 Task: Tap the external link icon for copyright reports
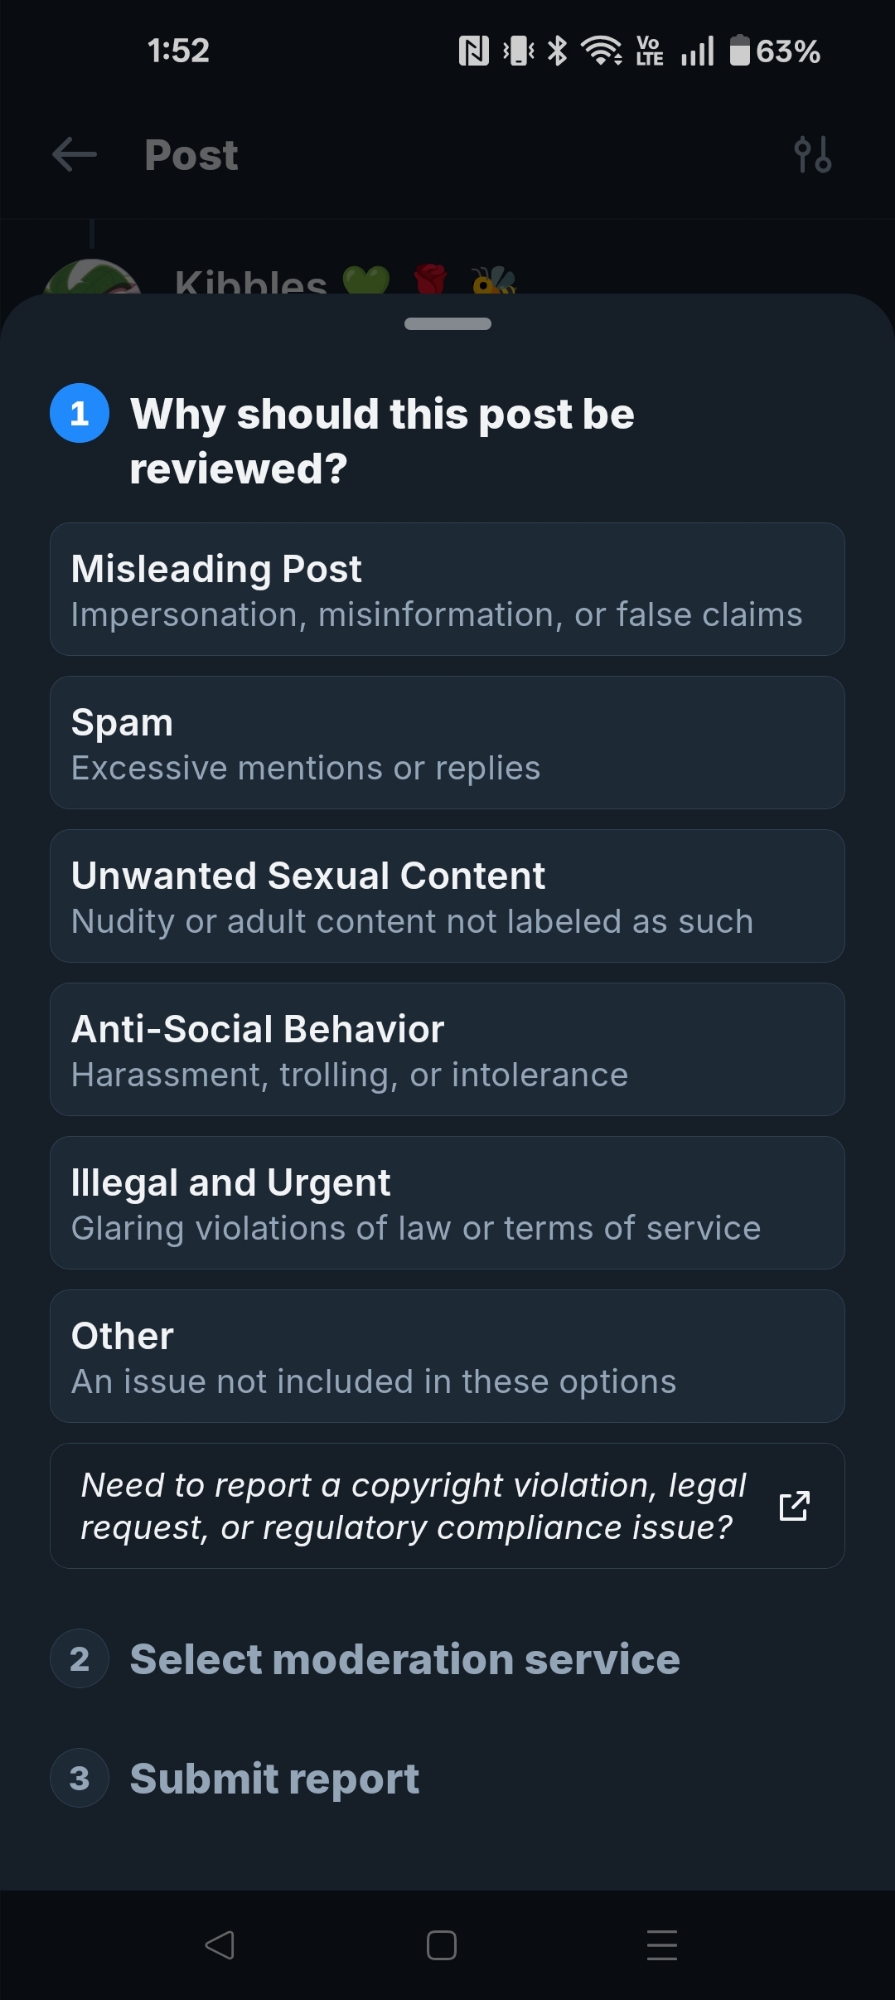(x=794, y=1506)
